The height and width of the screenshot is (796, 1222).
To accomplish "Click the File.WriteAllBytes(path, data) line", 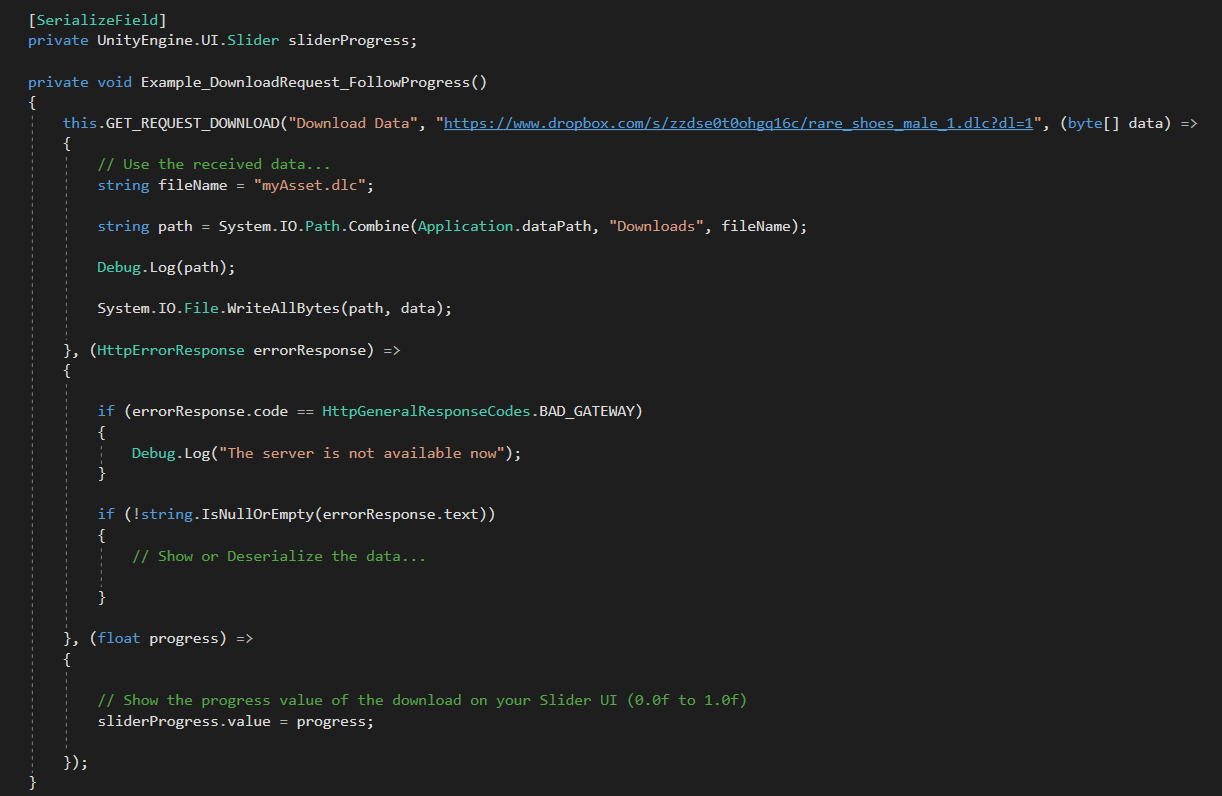I will click(275, 308).
